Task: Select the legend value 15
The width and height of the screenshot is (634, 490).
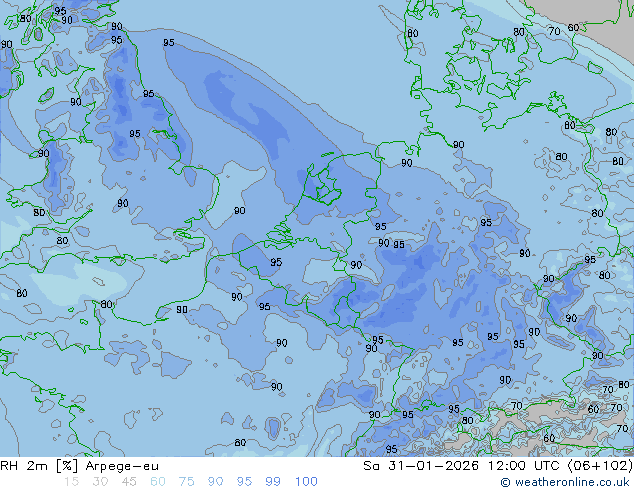Action: click(x=71, y=482)
